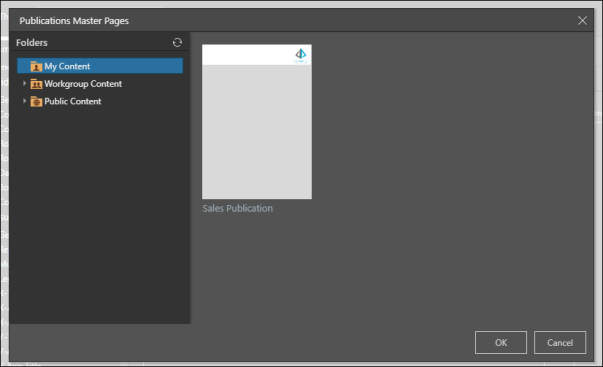Dismiss the dialog using Cancel
This screenshot has width=603, height=367.
pos(560,342)
